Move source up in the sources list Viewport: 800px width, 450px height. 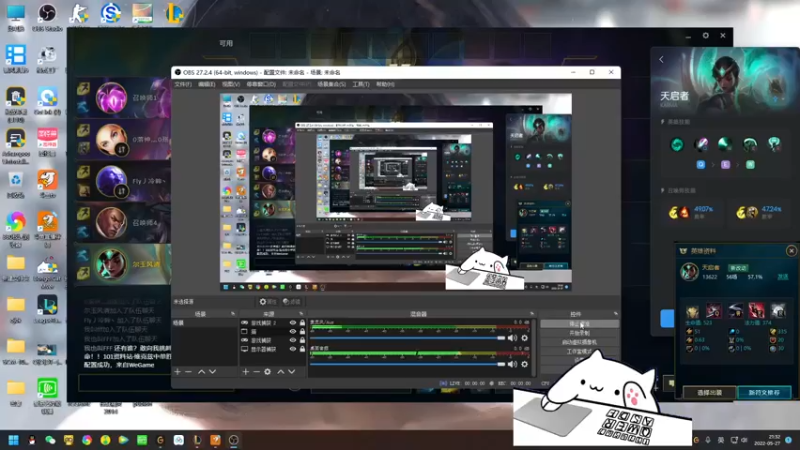(x=280, y=372)
